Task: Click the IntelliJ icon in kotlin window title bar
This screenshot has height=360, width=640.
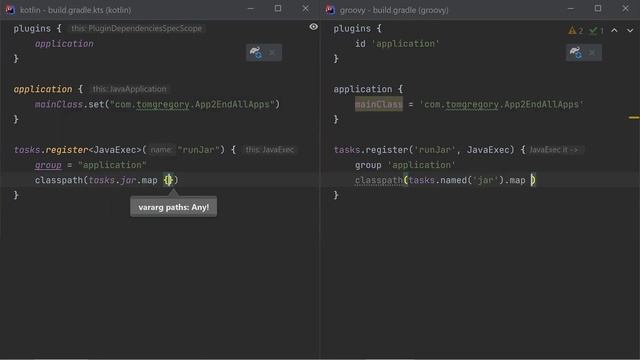Action: tap(10, 10)
